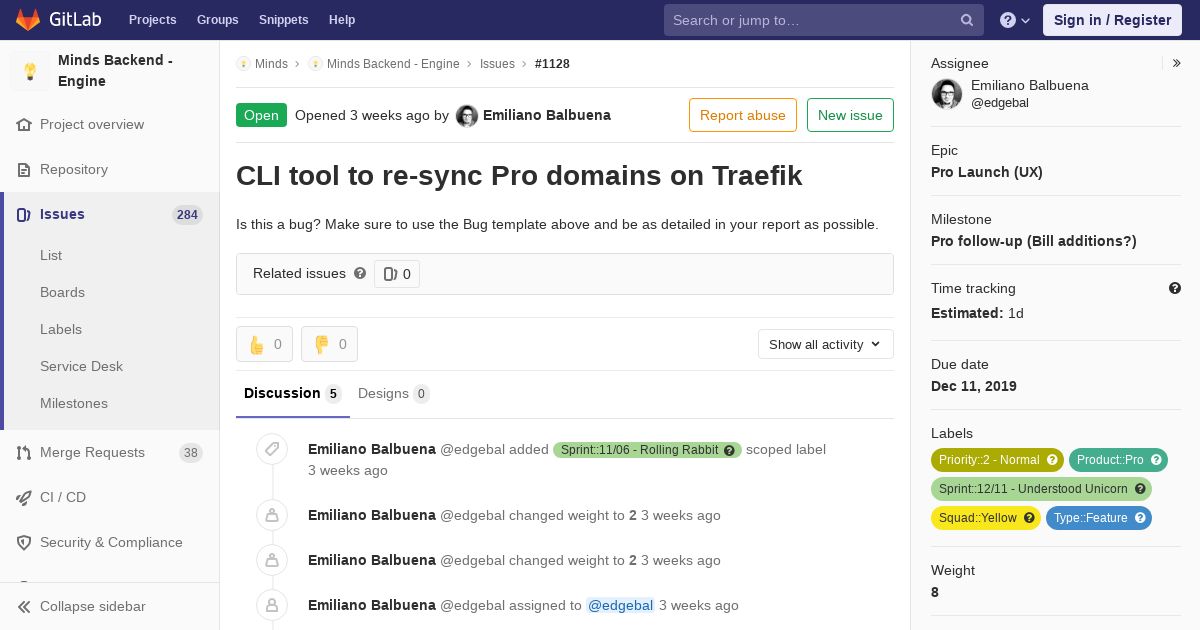Open the Groups menu in navbar

pos(217,20)
